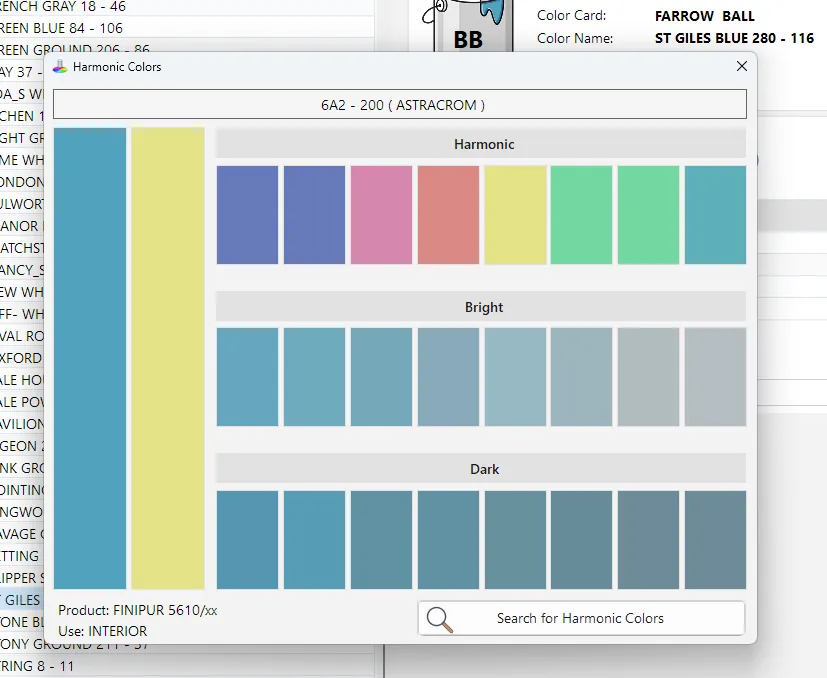Click the Bright section header
827x678 pixels.
(481, 307)
